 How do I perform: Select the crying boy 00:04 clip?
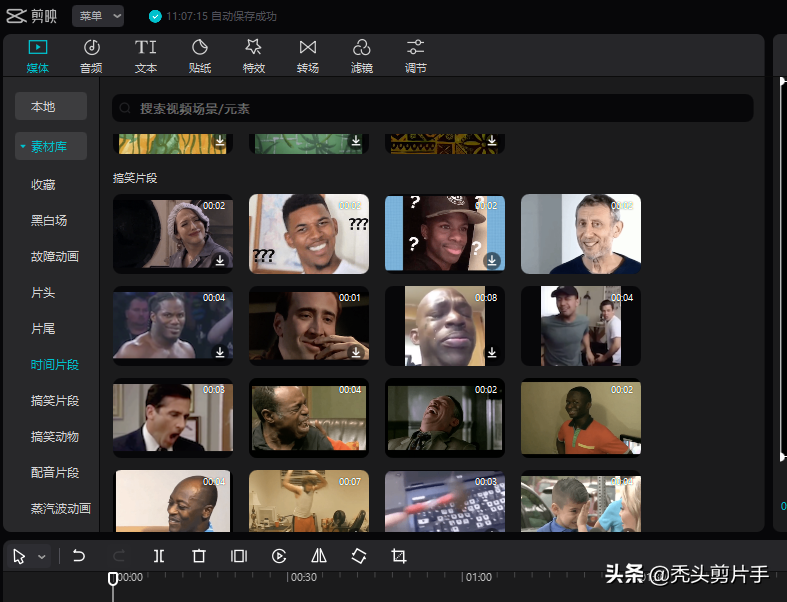(581, 501)
